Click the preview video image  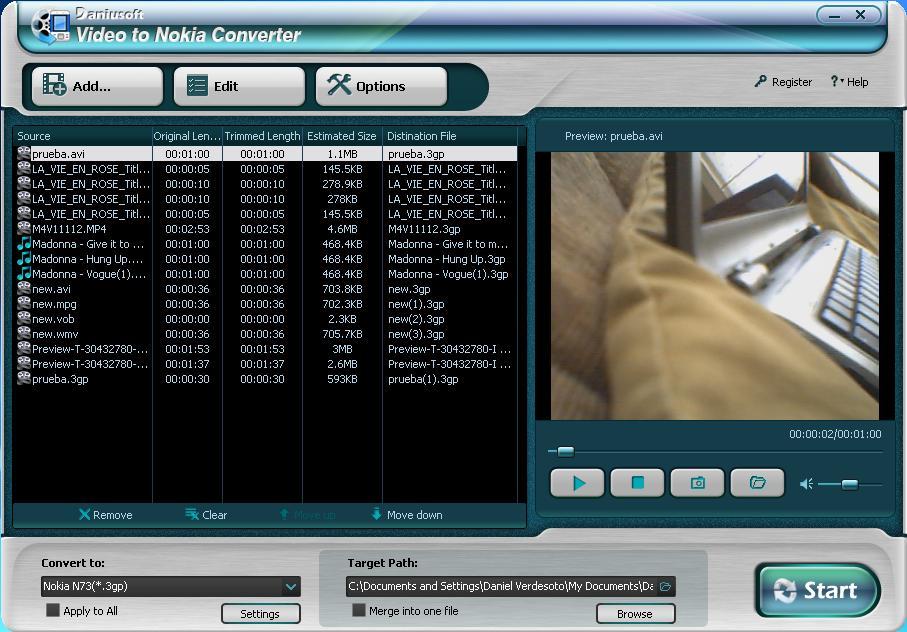tap(714, 286)
